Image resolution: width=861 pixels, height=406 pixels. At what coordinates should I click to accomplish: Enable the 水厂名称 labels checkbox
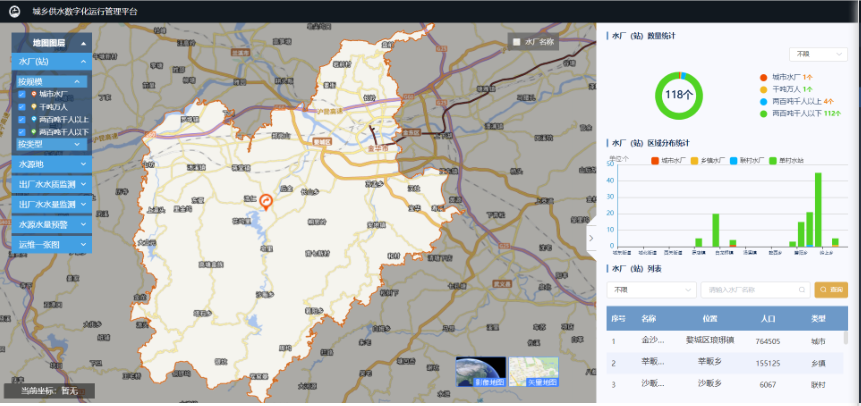pos(516,43)
